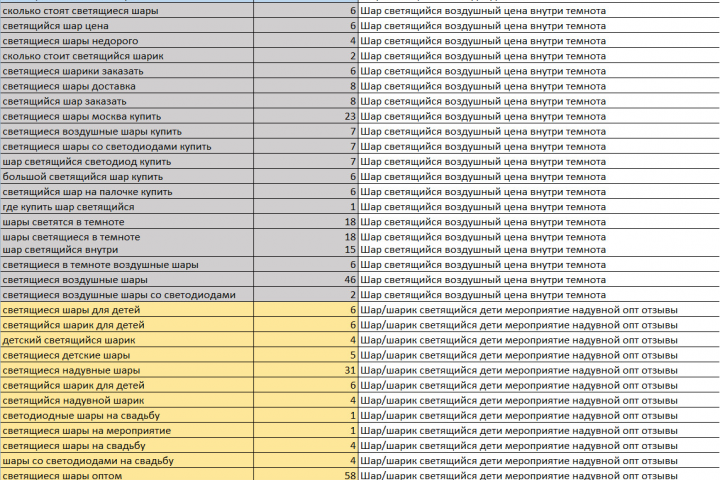Select value 4 in 'светящиеся шары недорого' row

point(353,41)
